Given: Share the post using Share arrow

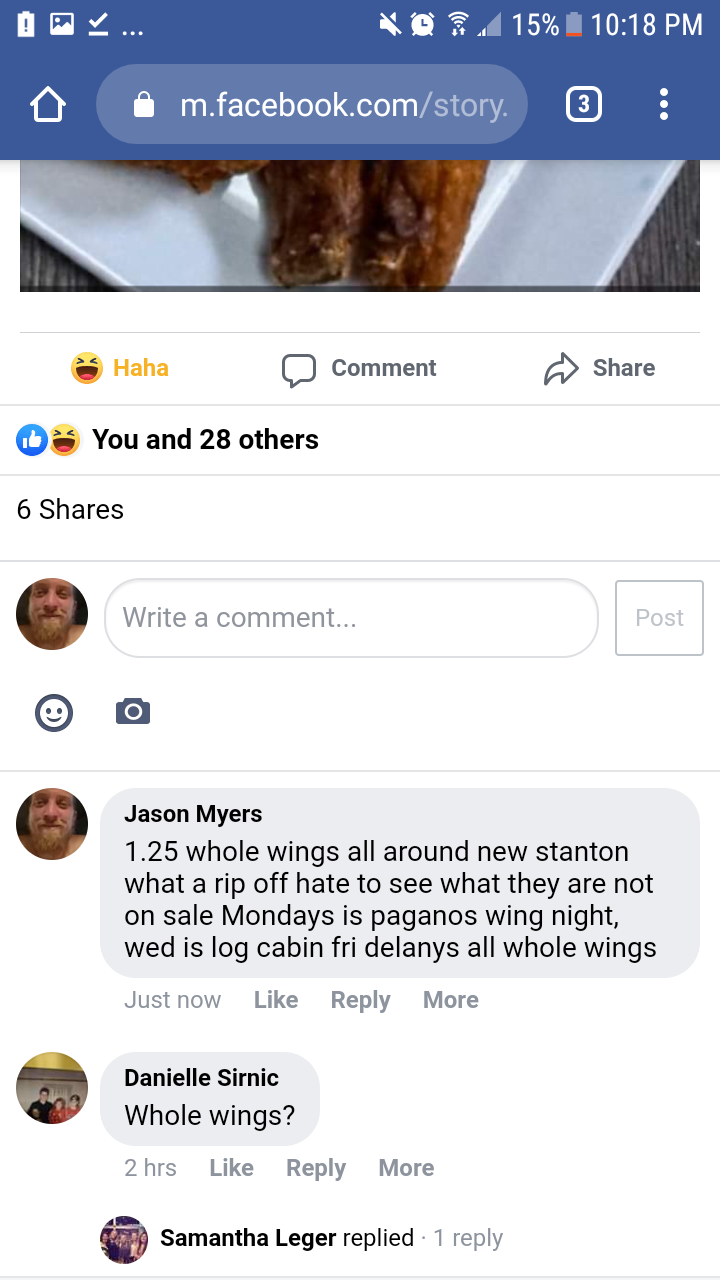Looking at the screenshot, I should (599, 368).
